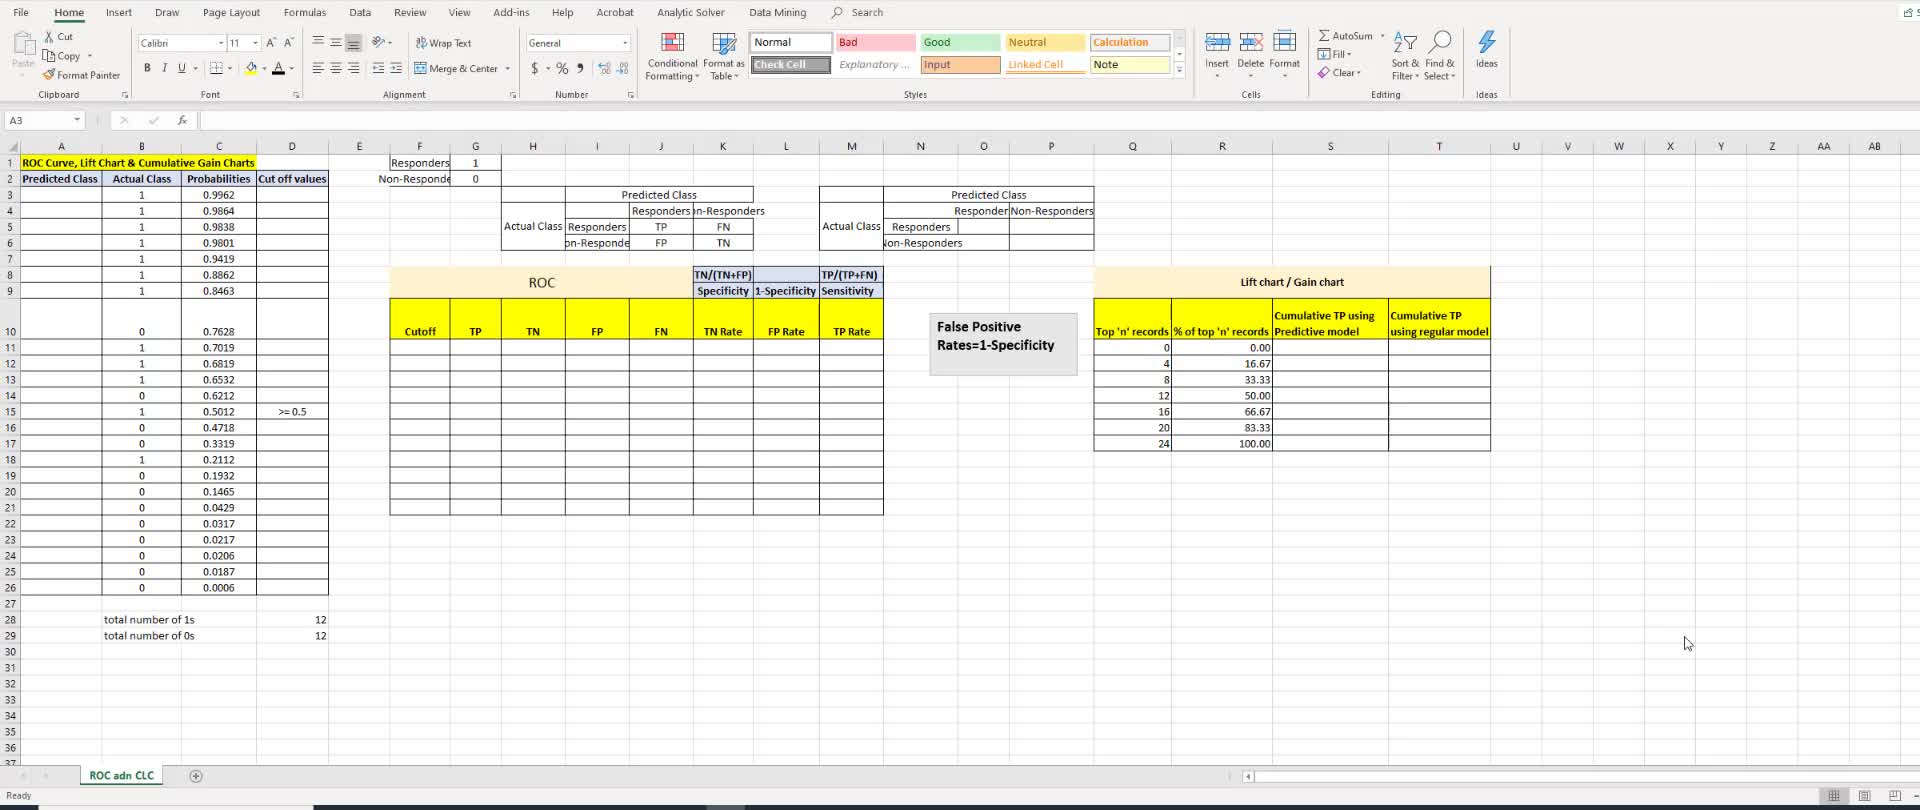Image resolution: width=1920 pixels, height=810 pixels.
Task: Apply the yellow fill color
Action: point(251,68)
